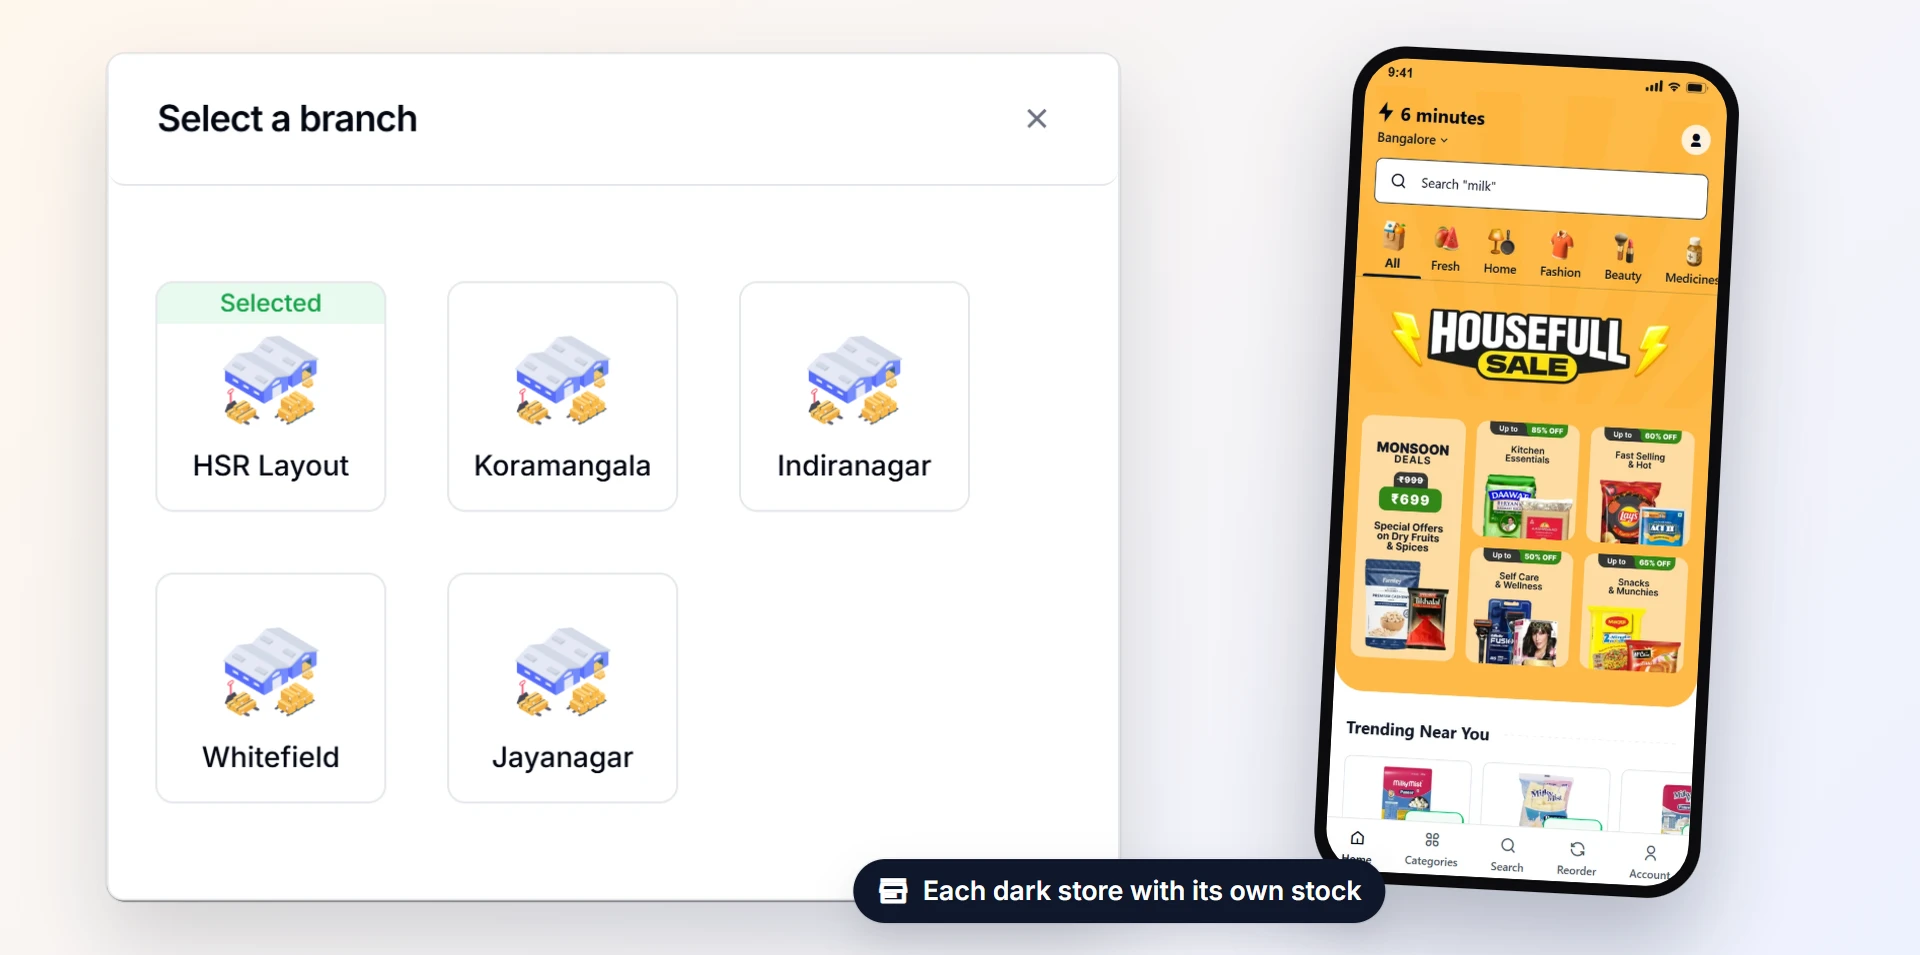Screen dimensions: 1920x955
Task: Open the Monsoon Deals offer card
Action: click(x=1410, y=538)
